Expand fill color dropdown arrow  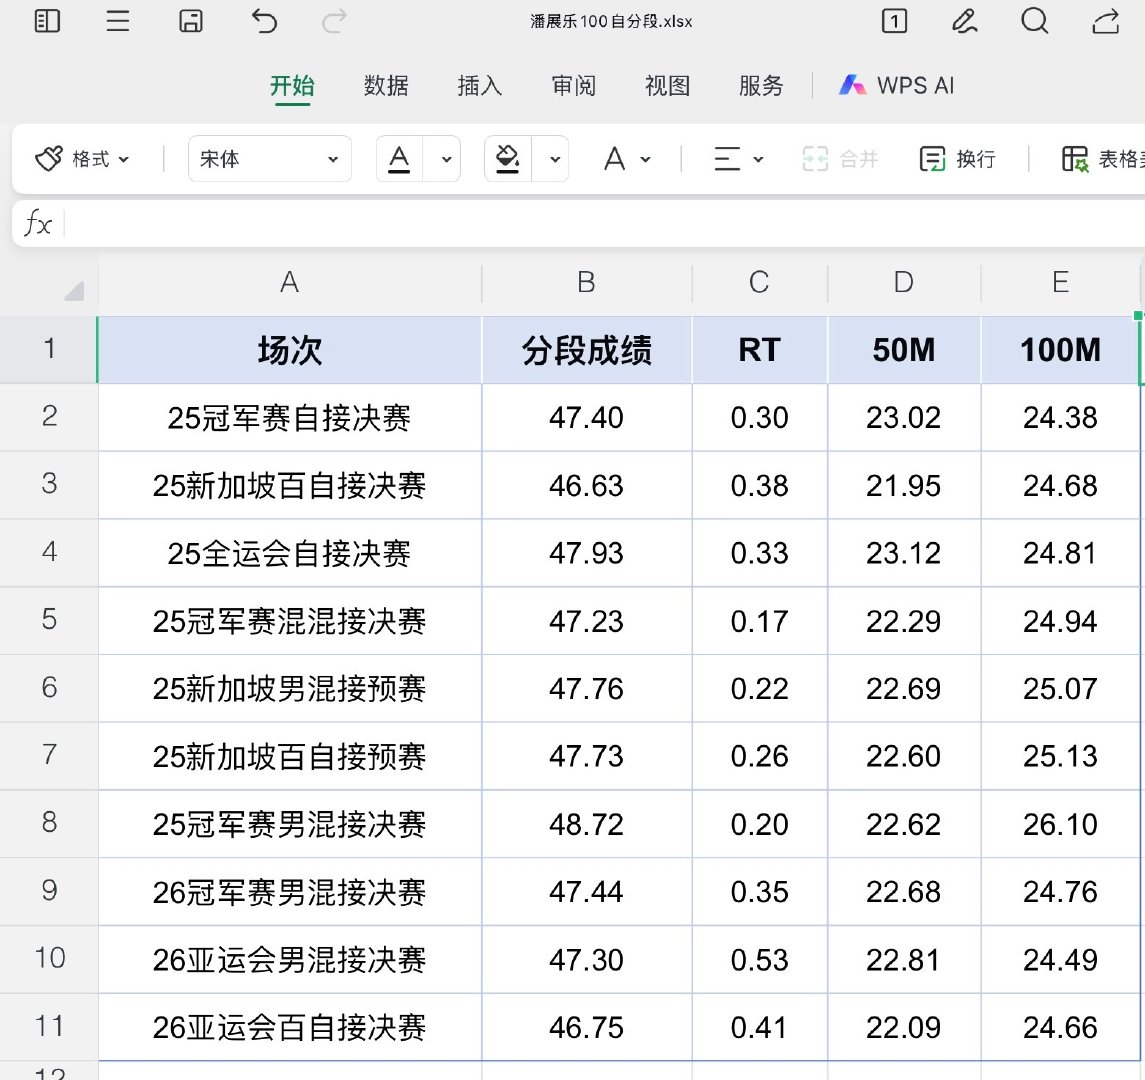[x=555, y=159]
